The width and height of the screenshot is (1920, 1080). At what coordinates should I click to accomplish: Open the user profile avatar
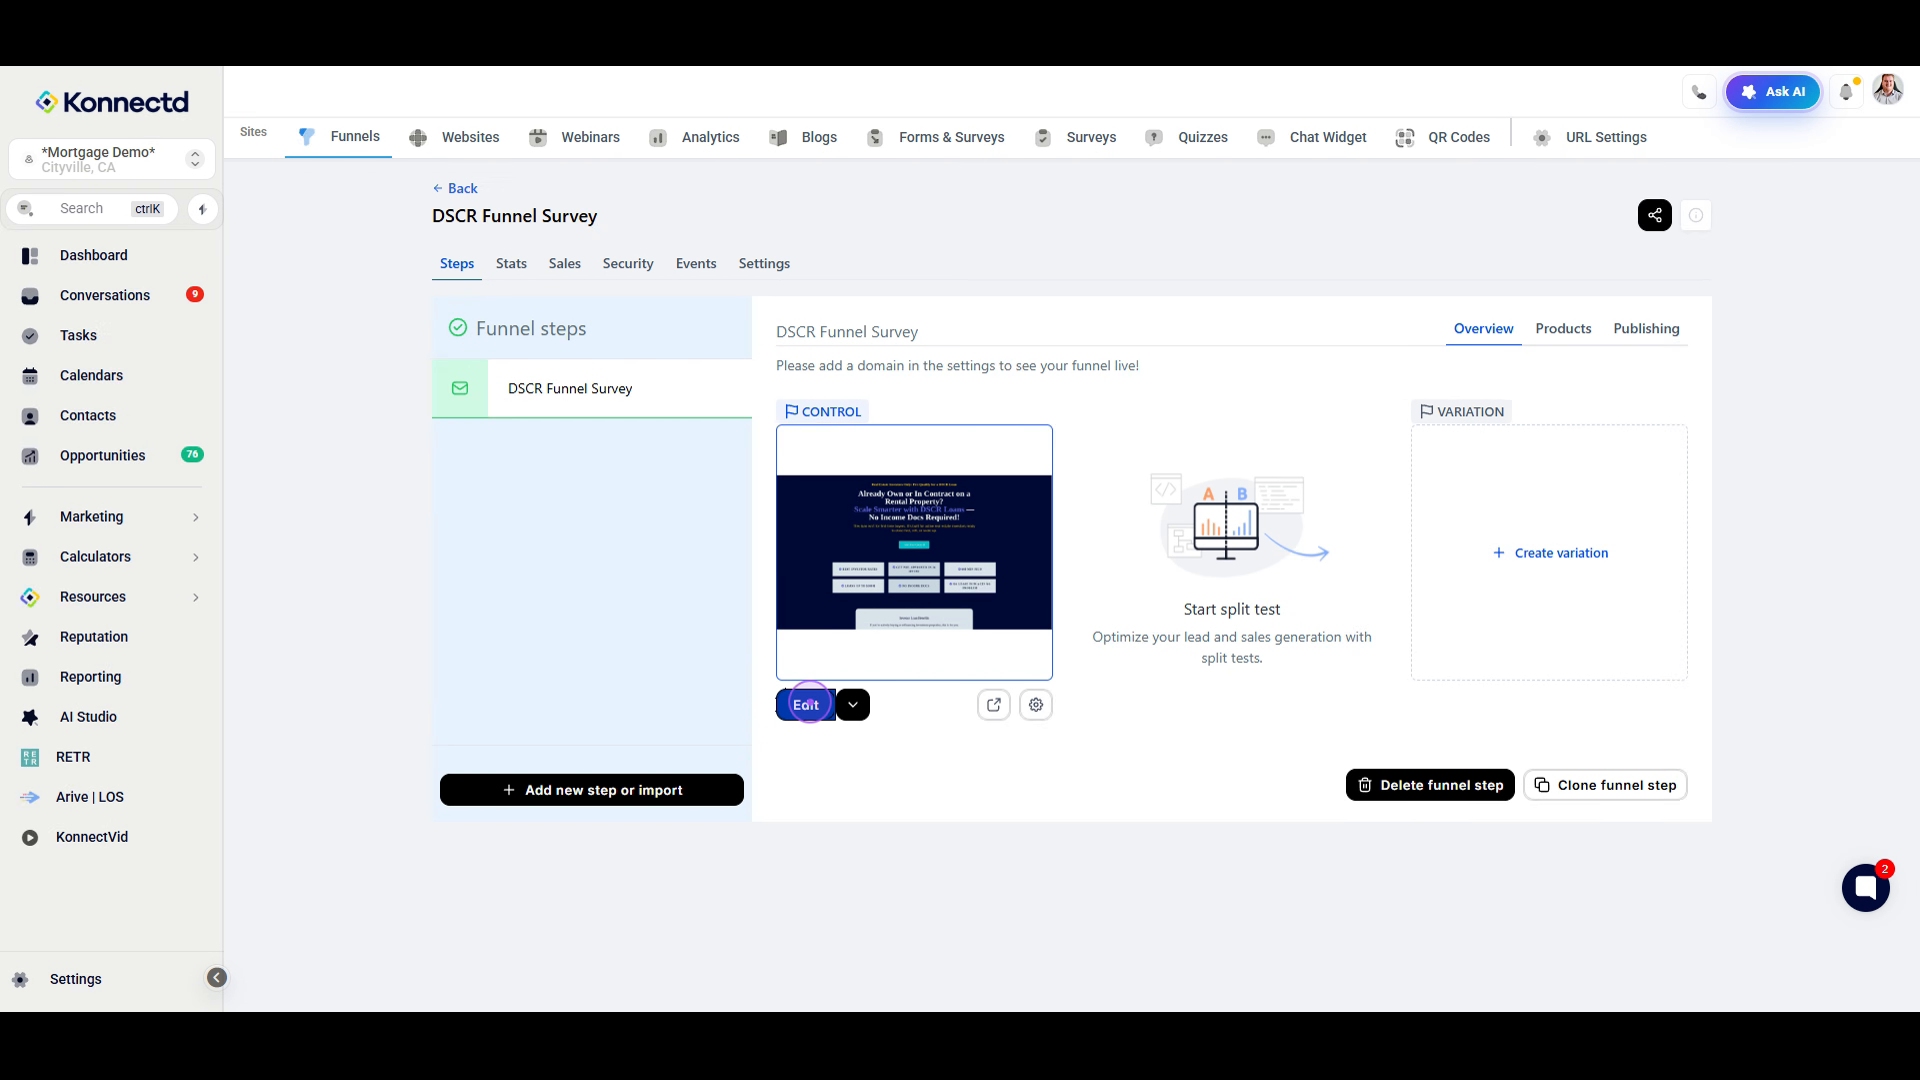(1888, 90)
